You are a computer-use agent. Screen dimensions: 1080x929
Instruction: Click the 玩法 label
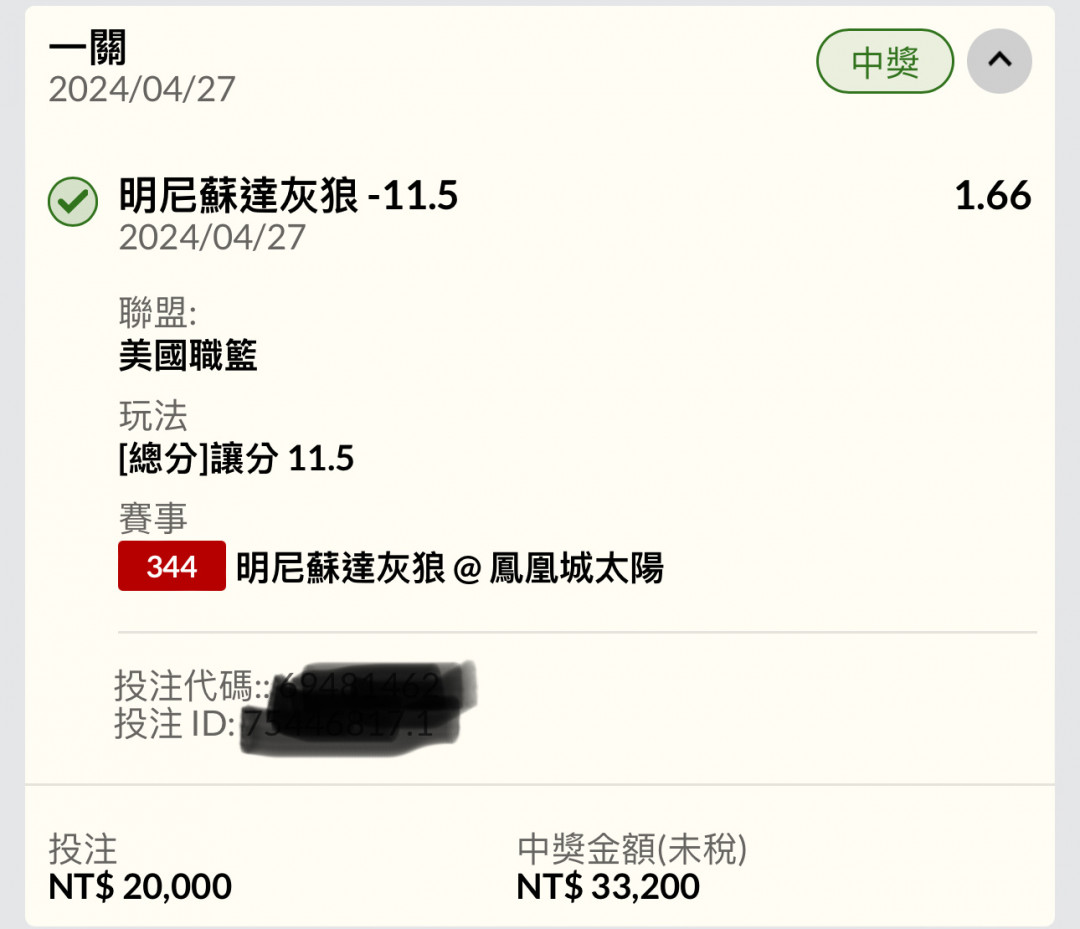[x=153, y=415]
